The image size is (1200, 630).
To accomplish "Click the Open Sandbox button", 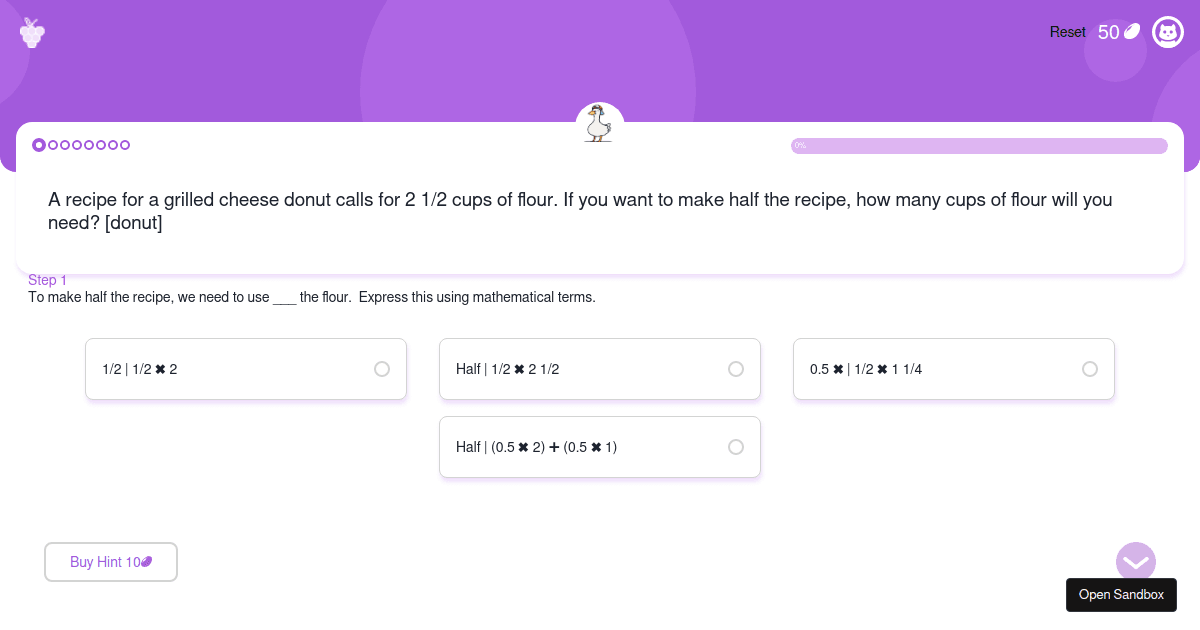I will coord(1121,595).
